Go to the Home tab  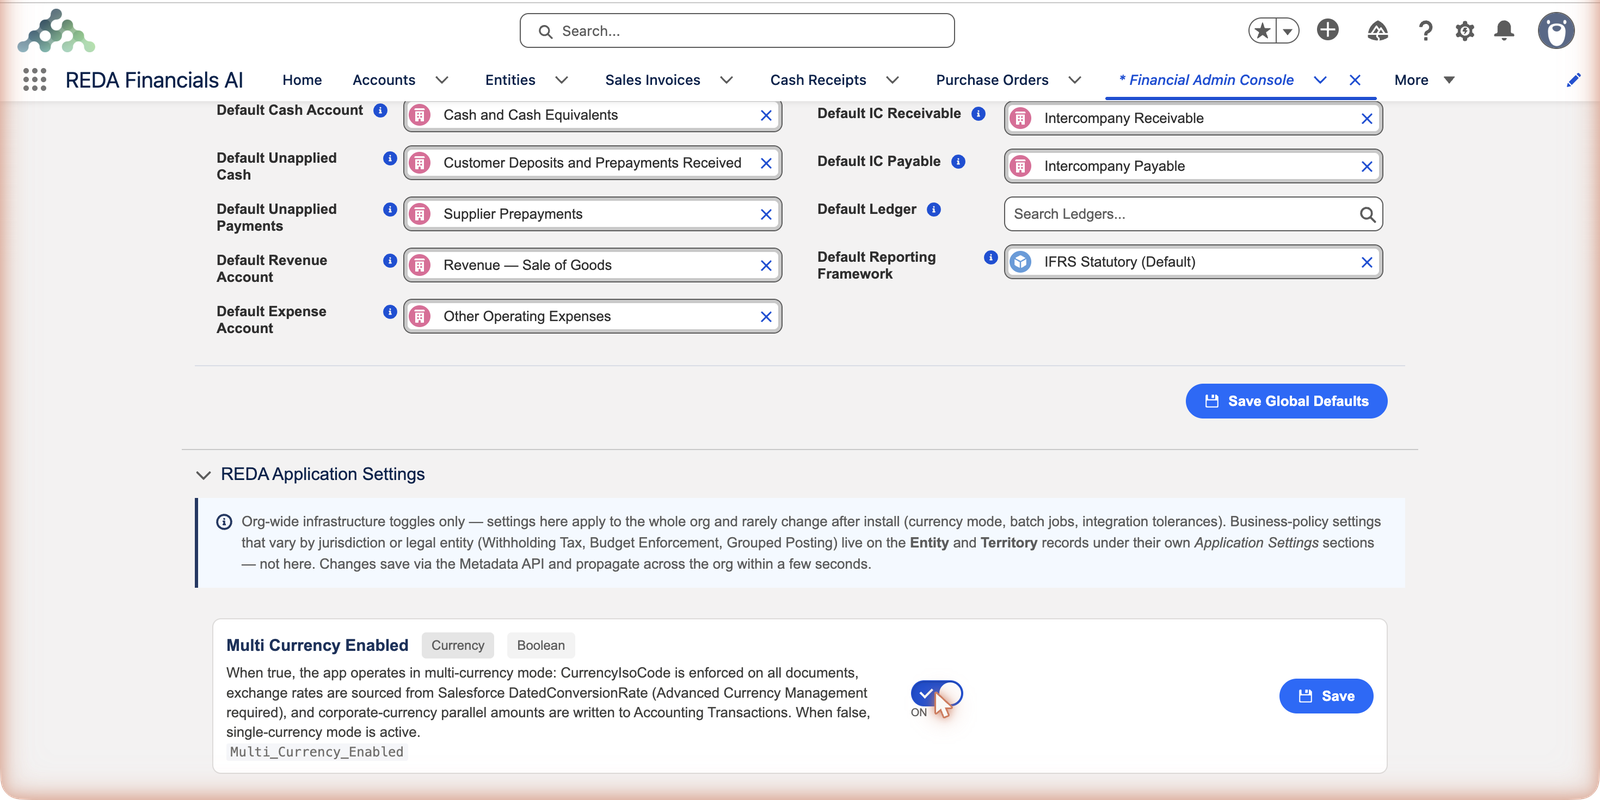click(x=302, y=80)
